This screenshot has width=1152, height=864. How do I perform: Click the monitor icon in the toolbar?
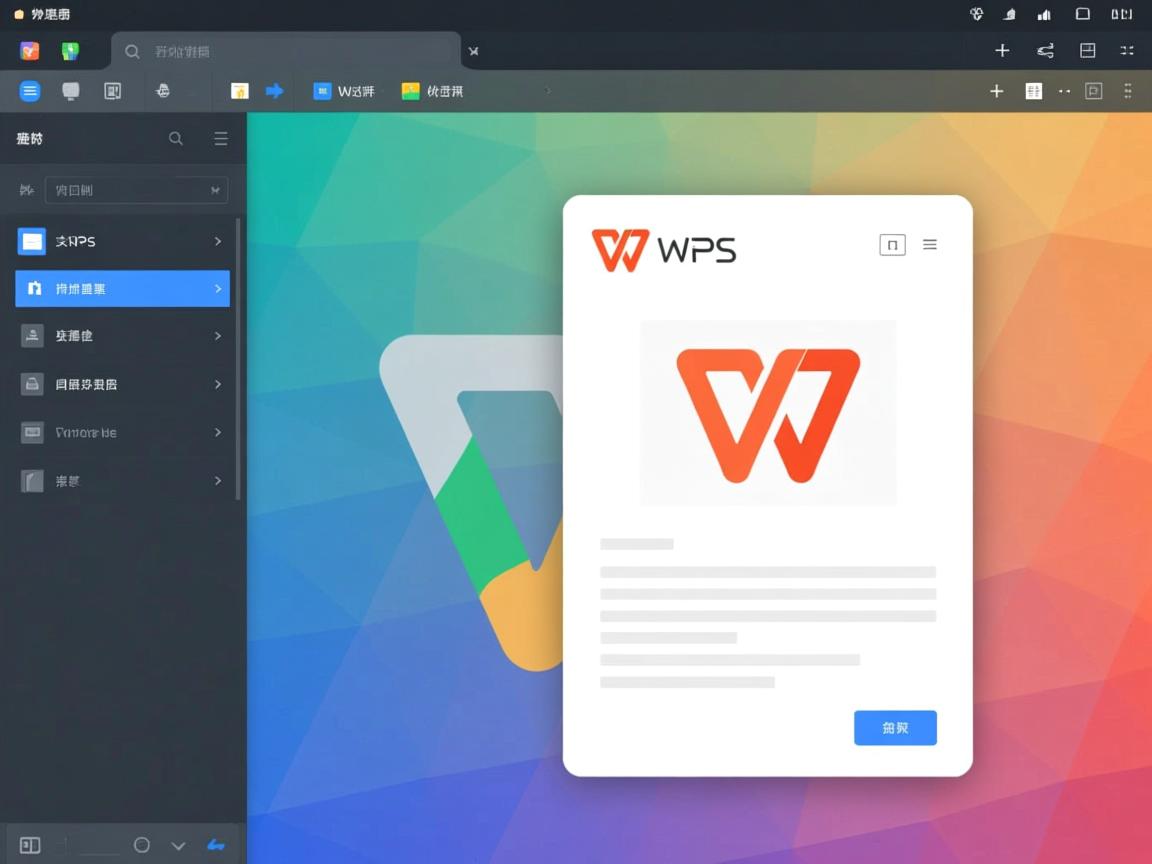(x=71, y=91)
